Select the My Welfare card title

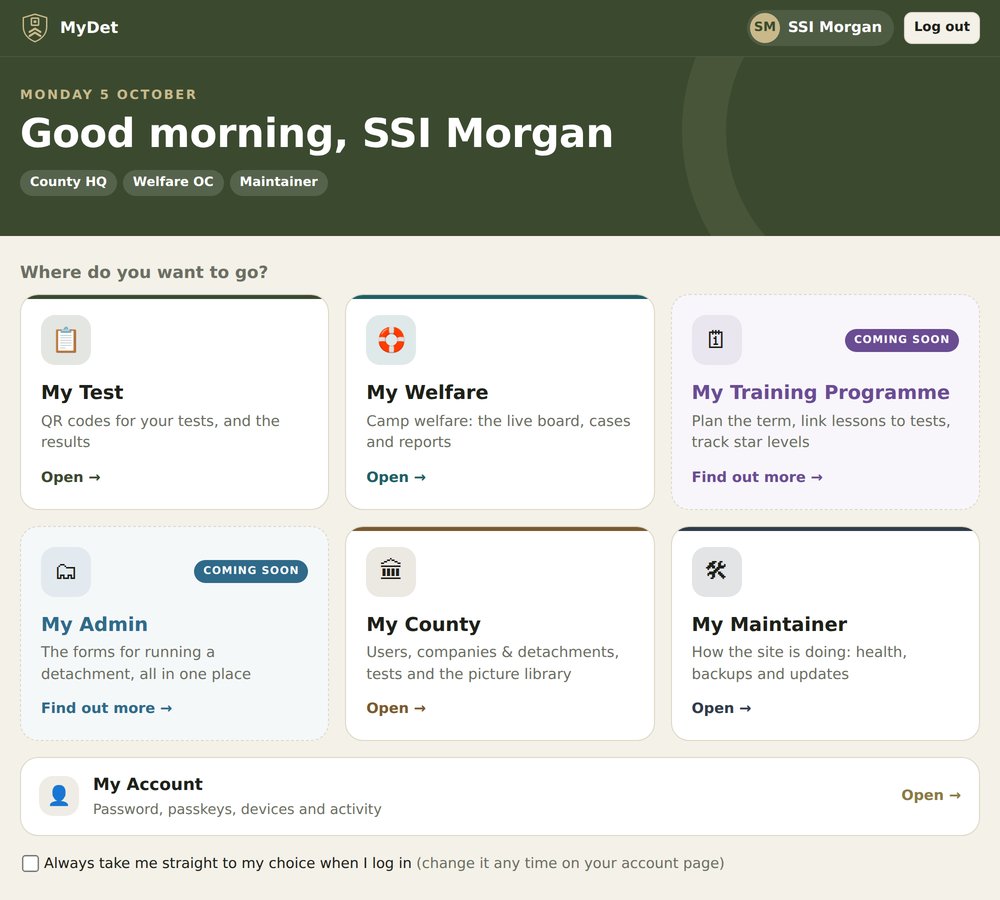pos(427,392)
